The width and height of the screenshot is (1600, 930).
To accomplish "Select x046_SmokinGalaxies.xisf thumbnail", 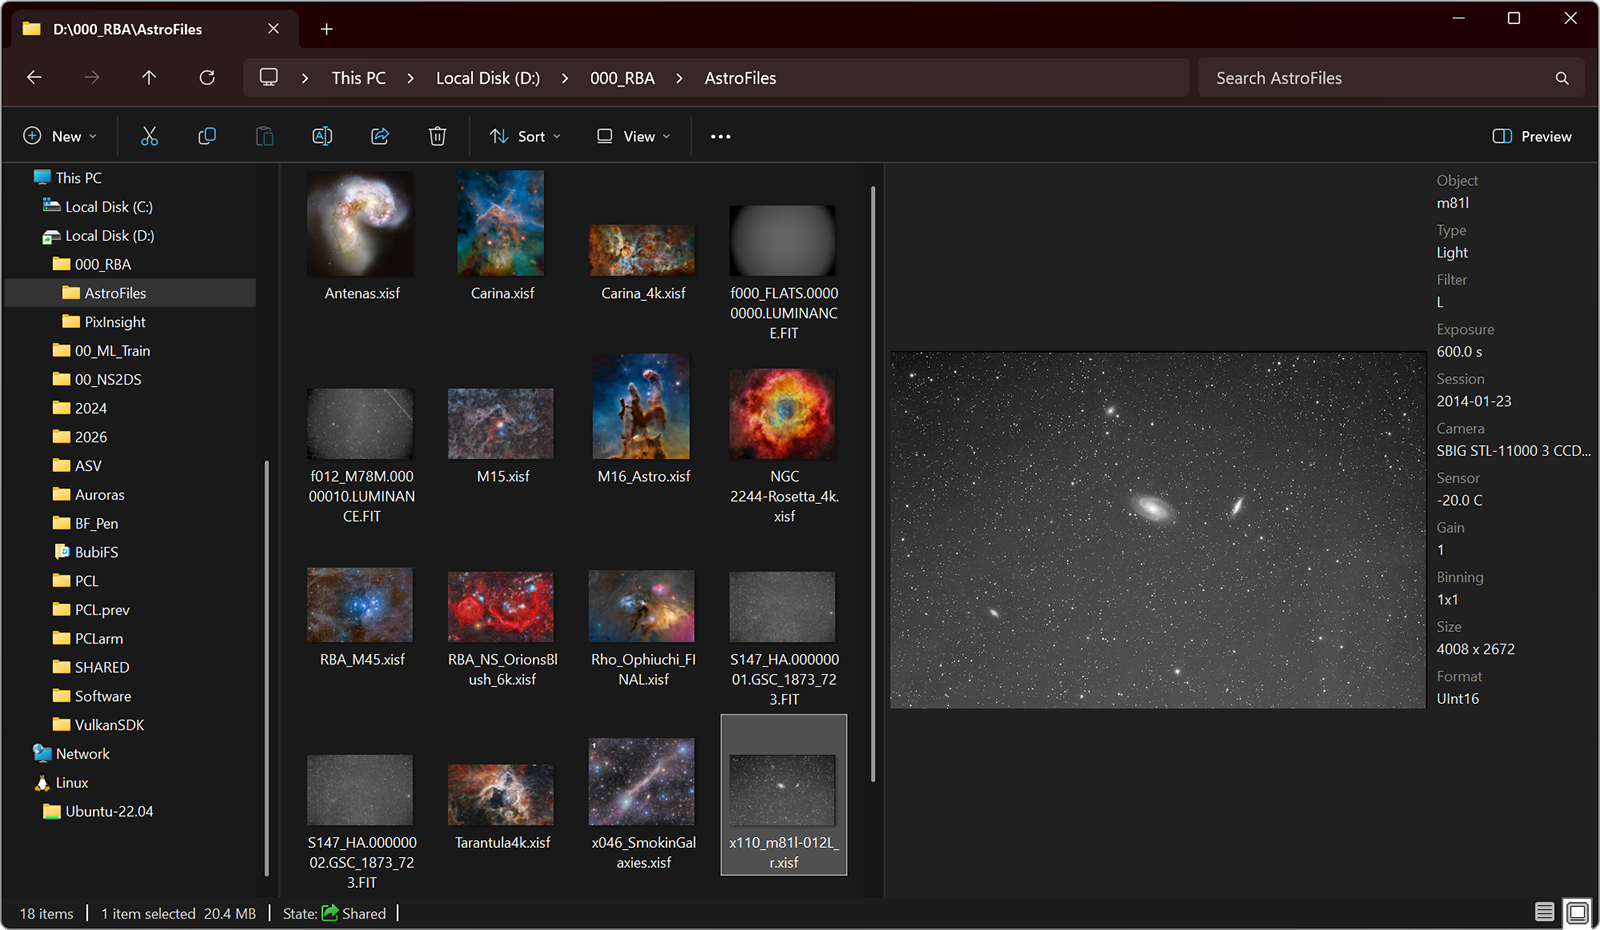I will point(642,782).
